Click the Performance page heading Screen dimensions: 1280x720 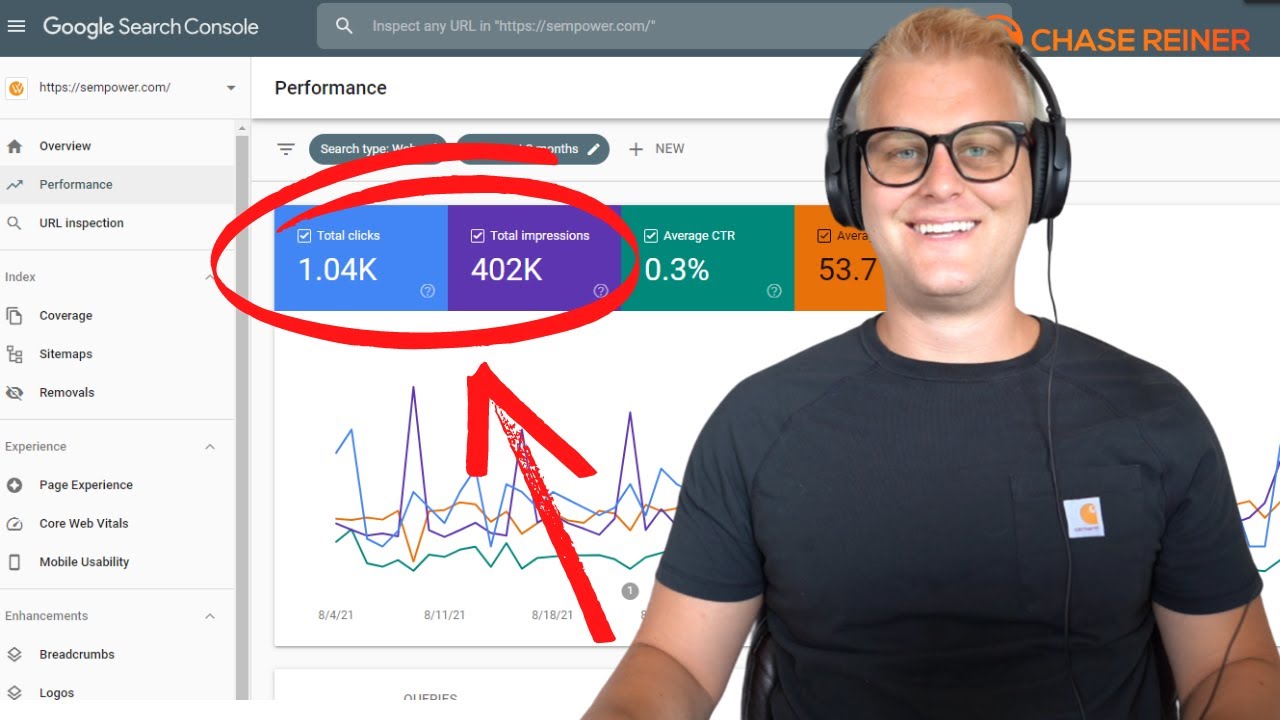click(x=331, y=88)
